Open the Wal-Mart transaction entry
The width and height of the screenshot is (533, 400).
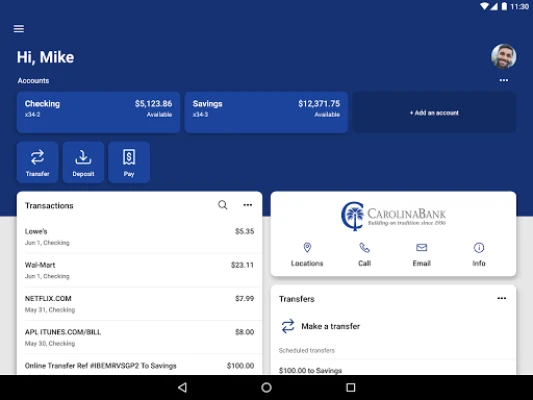pos(139,270)
